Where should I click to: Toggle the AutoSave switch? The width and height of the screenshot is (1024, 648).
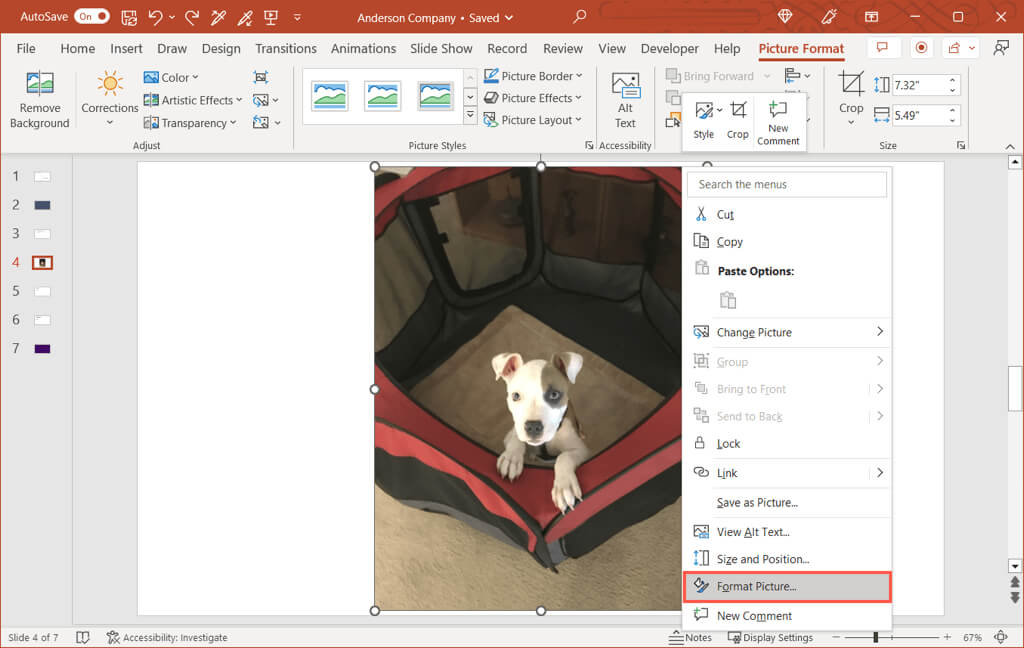[x=92, y=17]
